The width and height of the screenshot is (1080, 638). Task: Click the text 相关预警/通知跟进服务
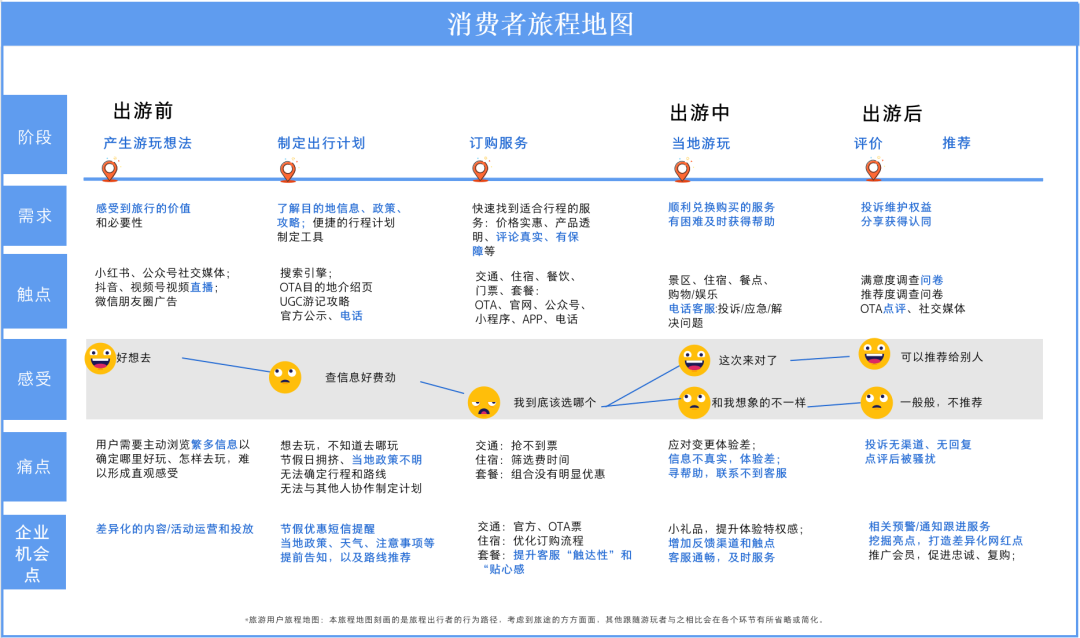pyautogui.click(x=929, y=526)
